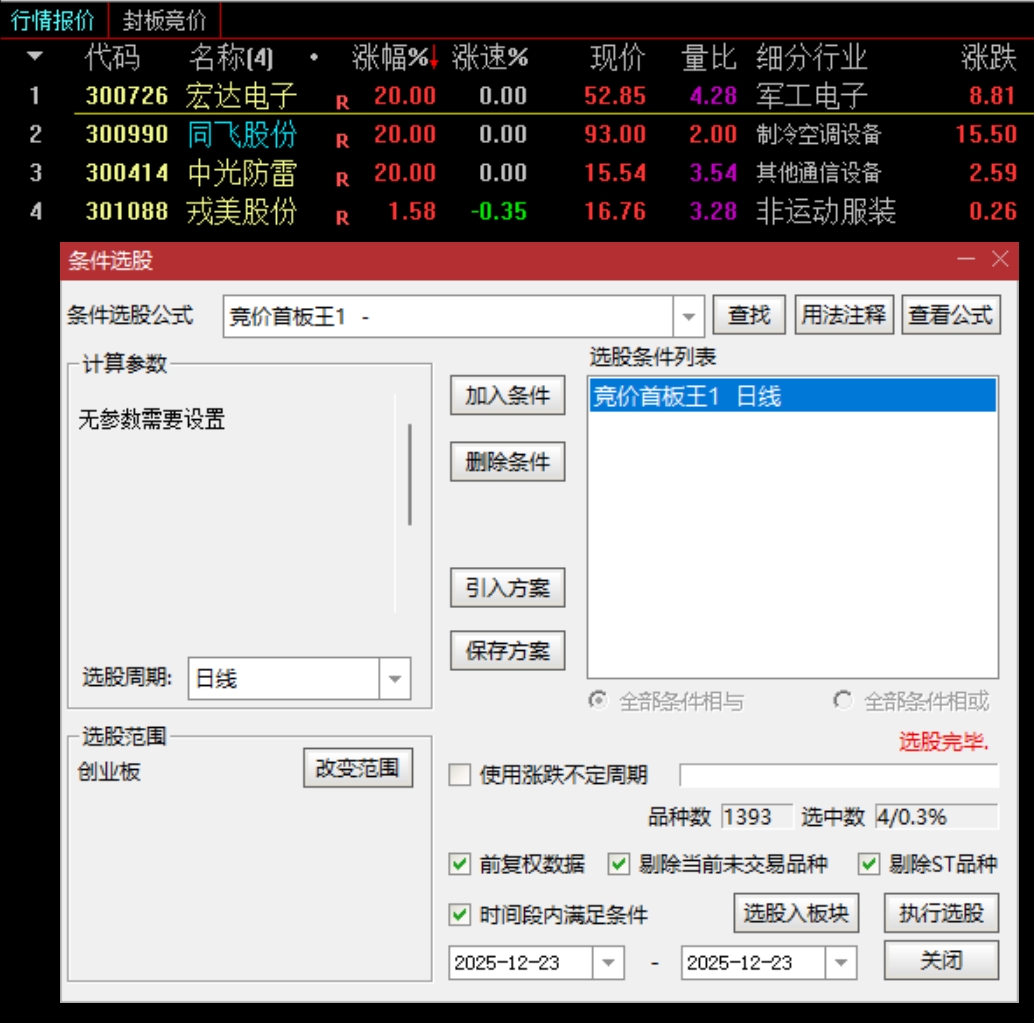Screen dimensions: 1034x1023
Task: Click the 非运动服装 industry cell
Action: coord(826,212)
